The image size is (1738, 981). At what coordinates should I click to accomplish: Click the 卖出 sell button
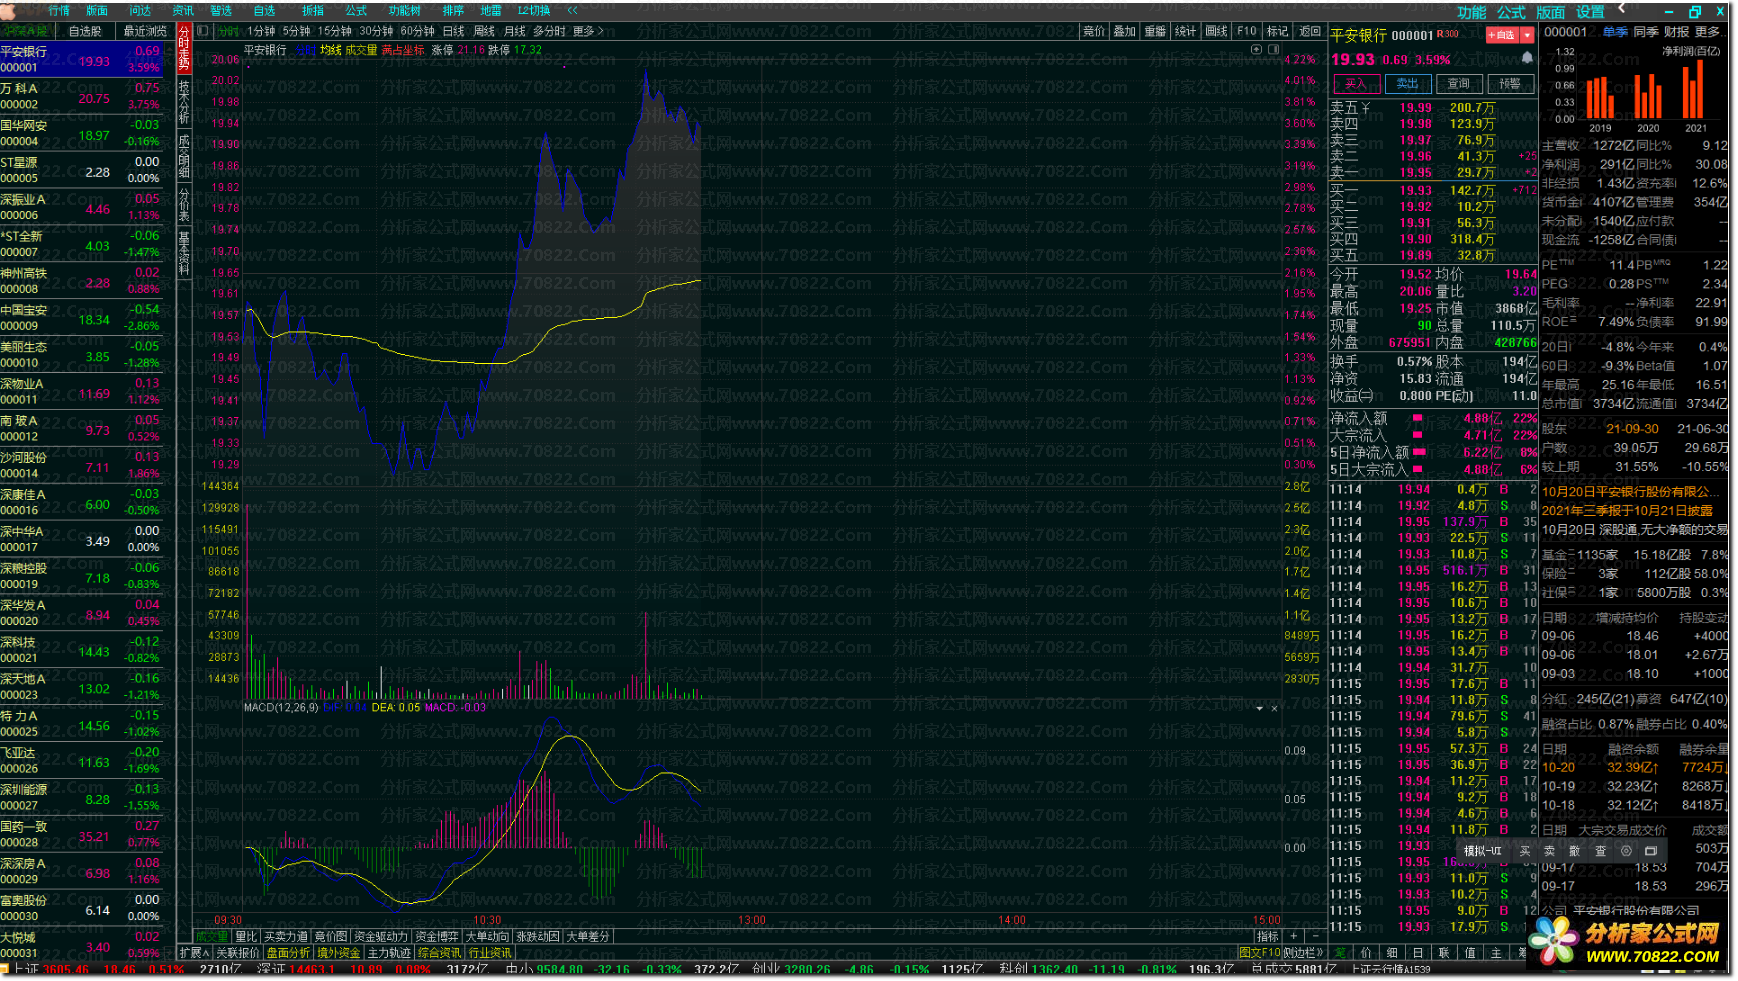(x=1407, y=84)
